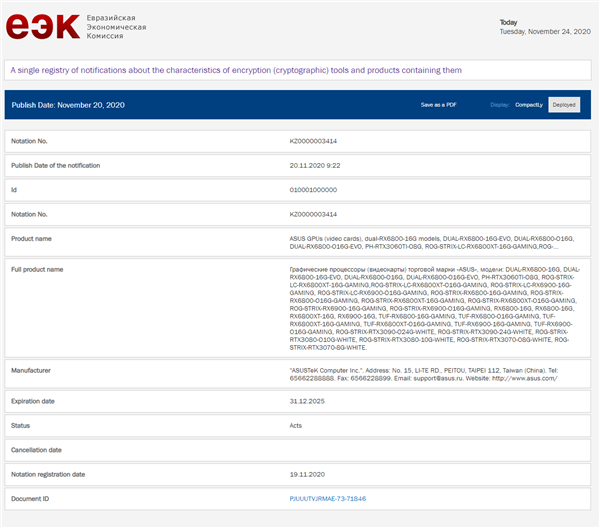Click the status value 'Acts'

(295, 425)
